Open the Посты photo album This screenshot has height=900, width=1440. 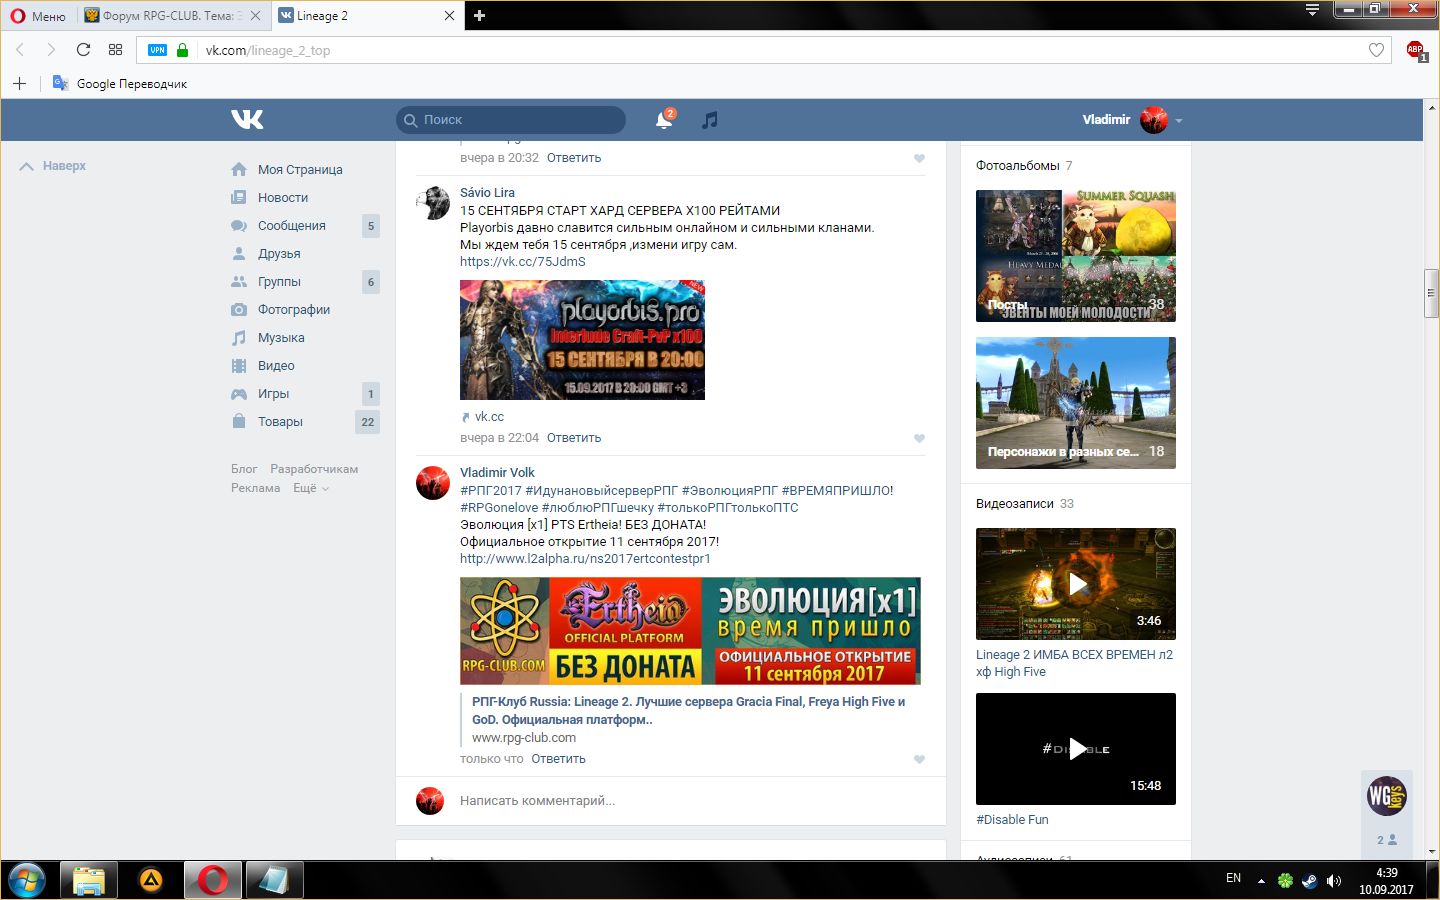[x=1076, y=256]
